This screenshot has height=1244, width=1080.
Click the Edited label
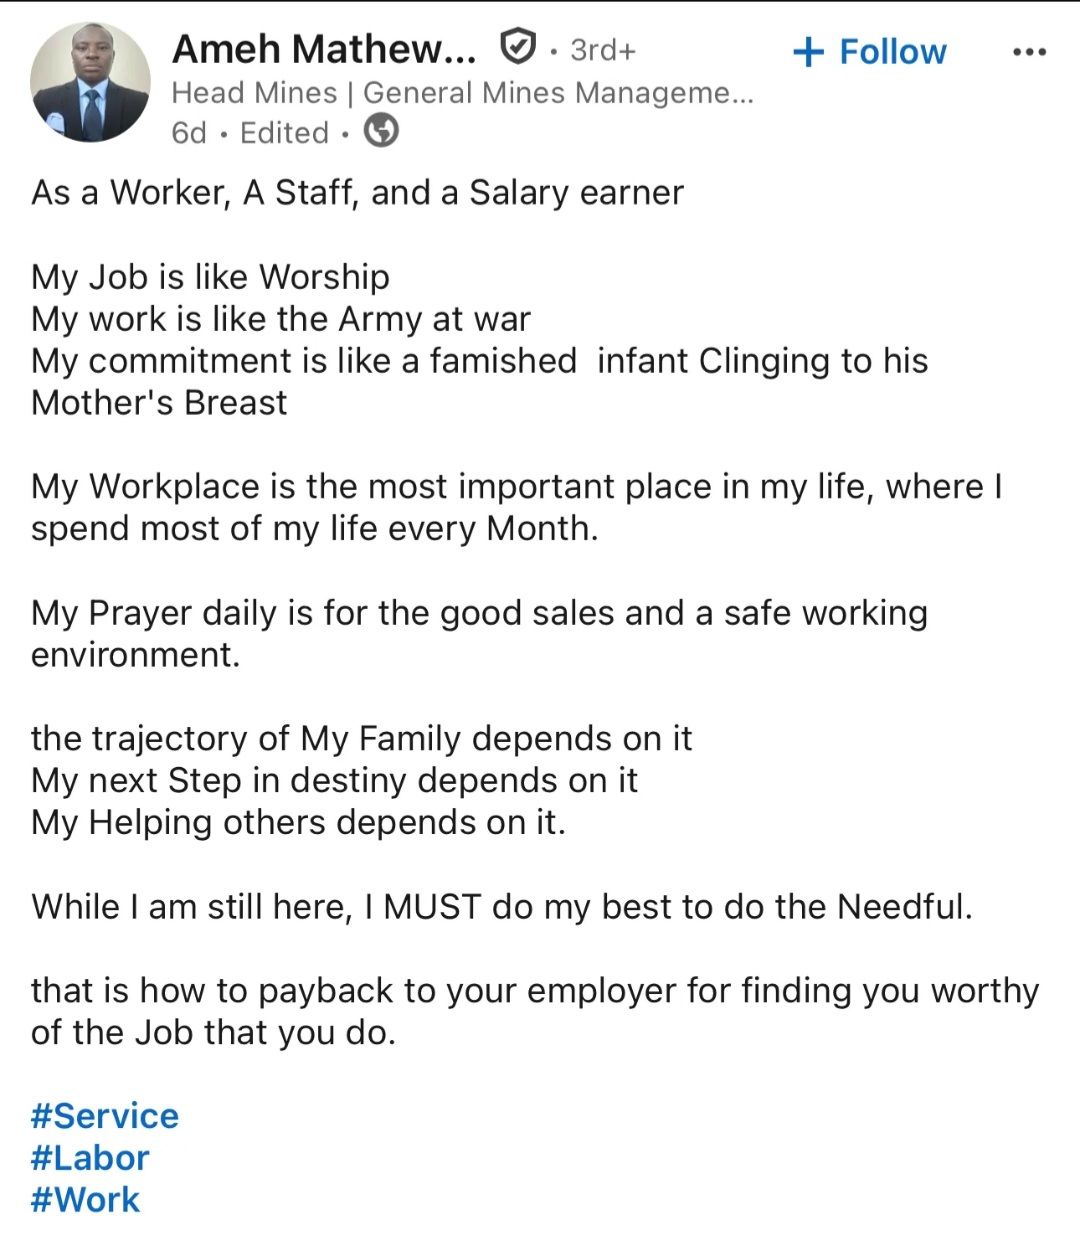coord(284,133)
